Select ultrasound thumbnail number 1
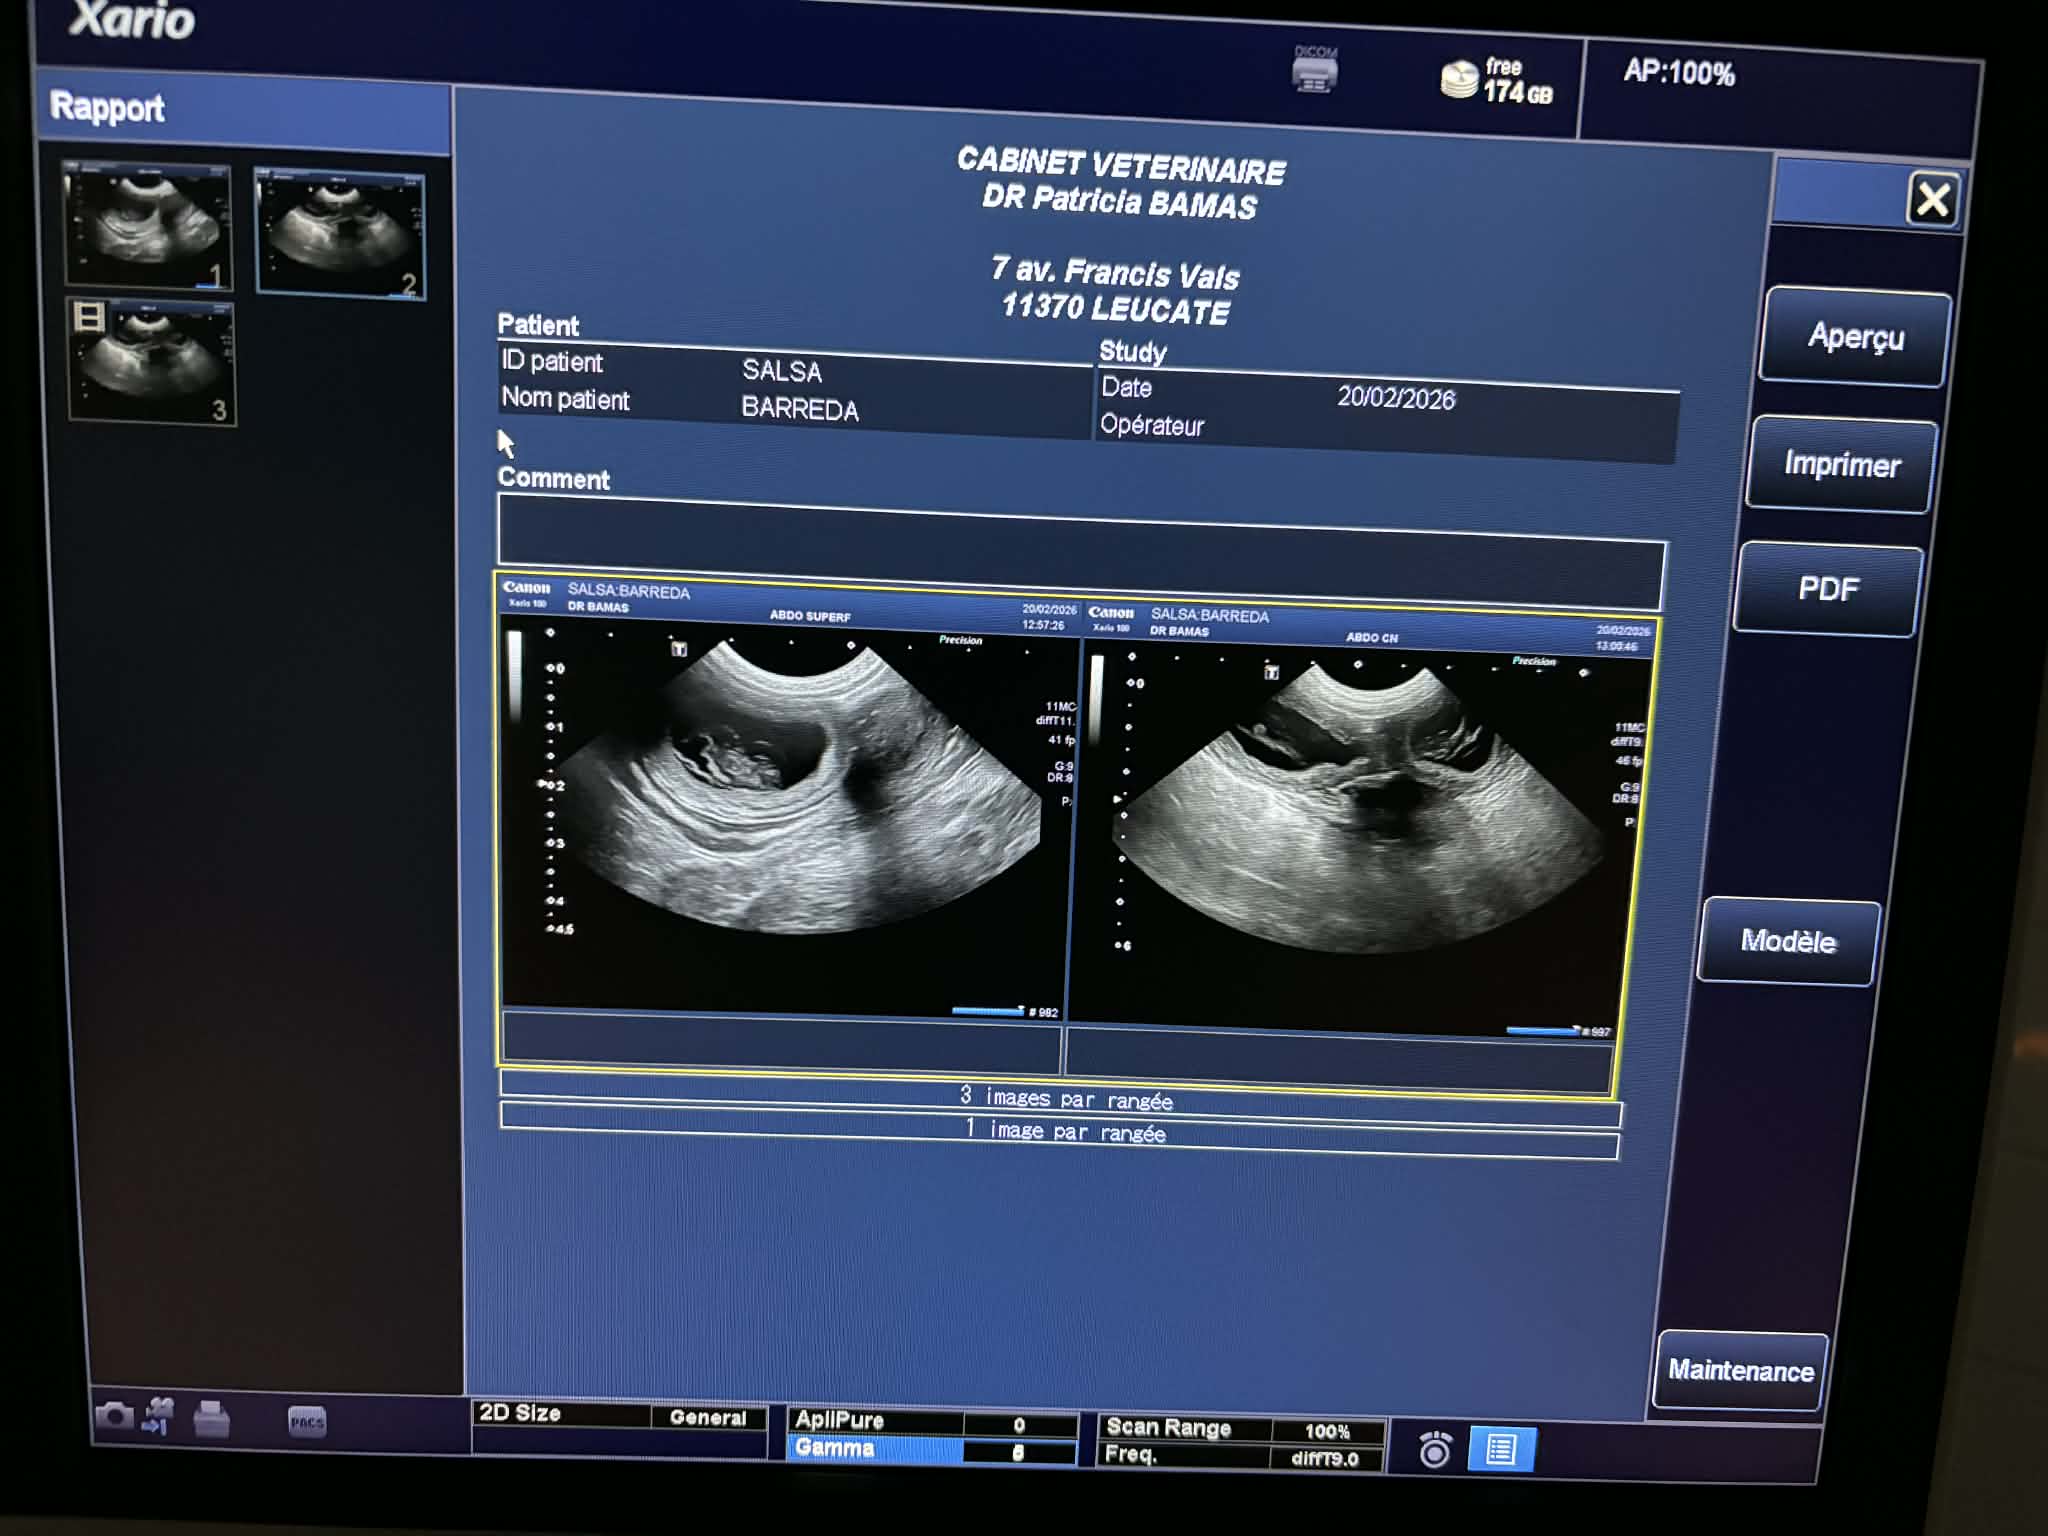This screenshot has width=2048, height=1536. (148, 226)
